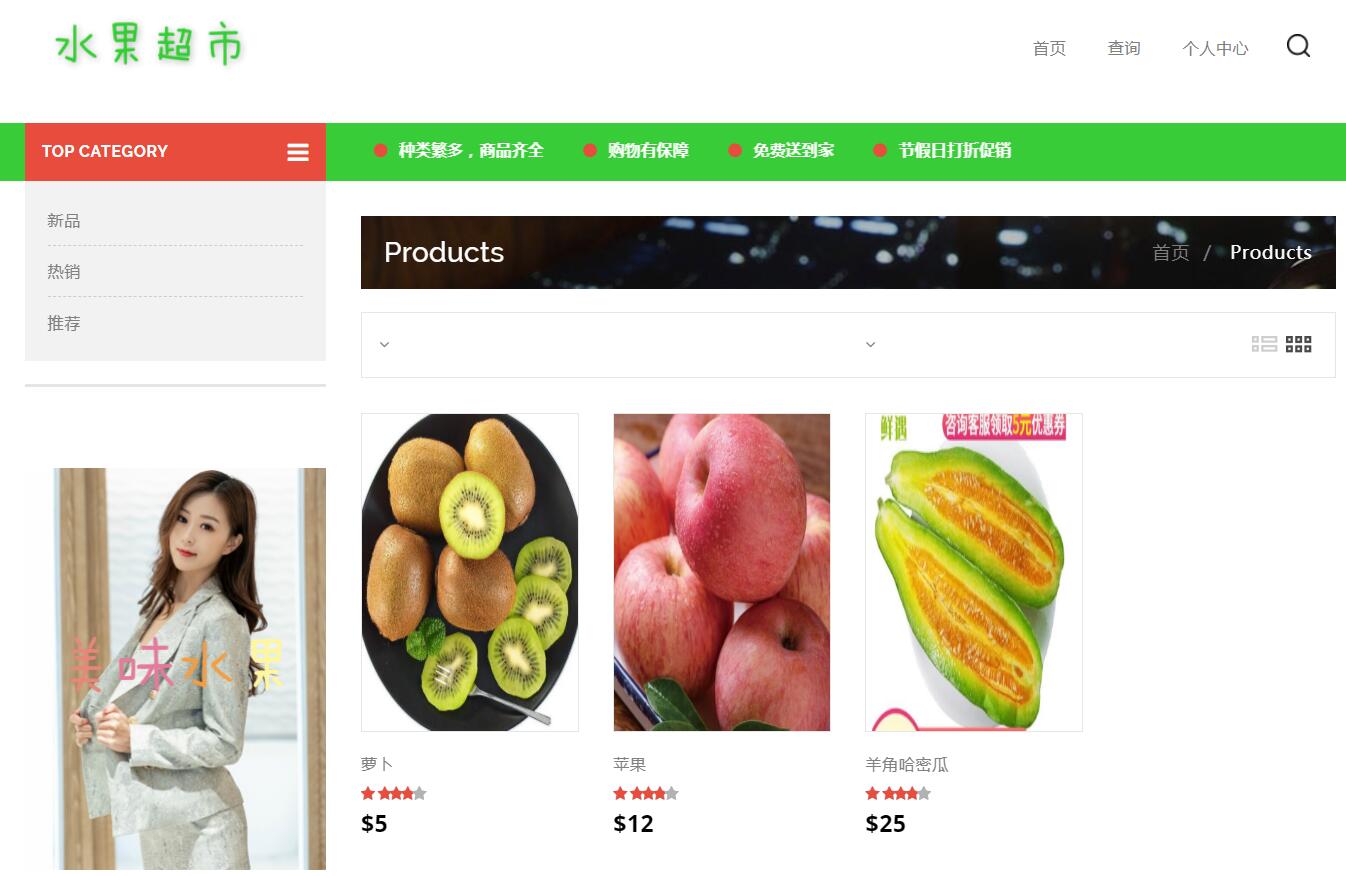Switch to grid view layout
The image size is (1346, 876).
pyautogui.click(x=1298, y=344)
